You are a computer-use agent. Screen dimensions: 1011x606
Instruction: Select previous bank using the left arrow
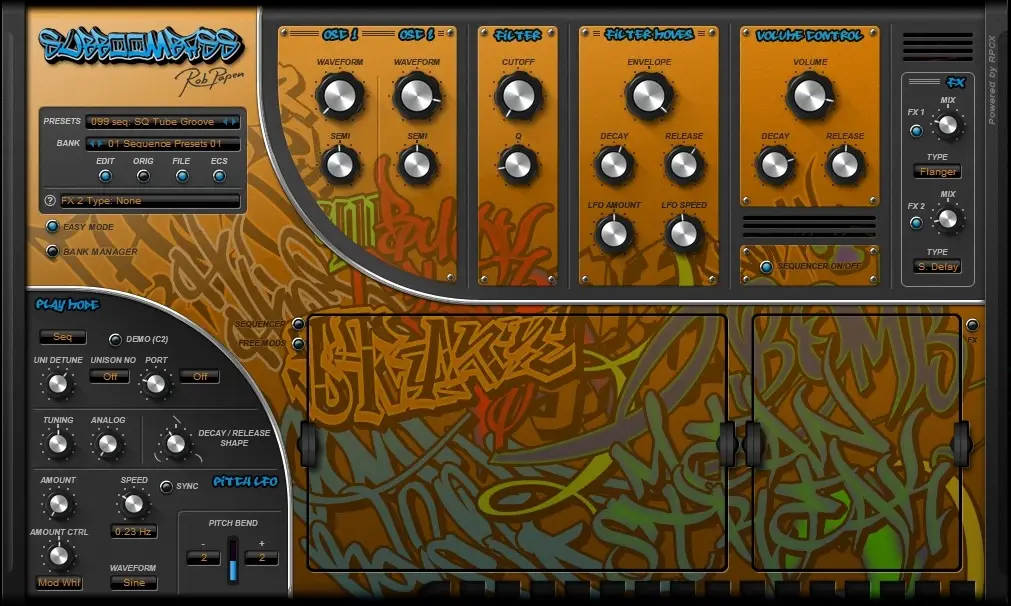point(92,143)
